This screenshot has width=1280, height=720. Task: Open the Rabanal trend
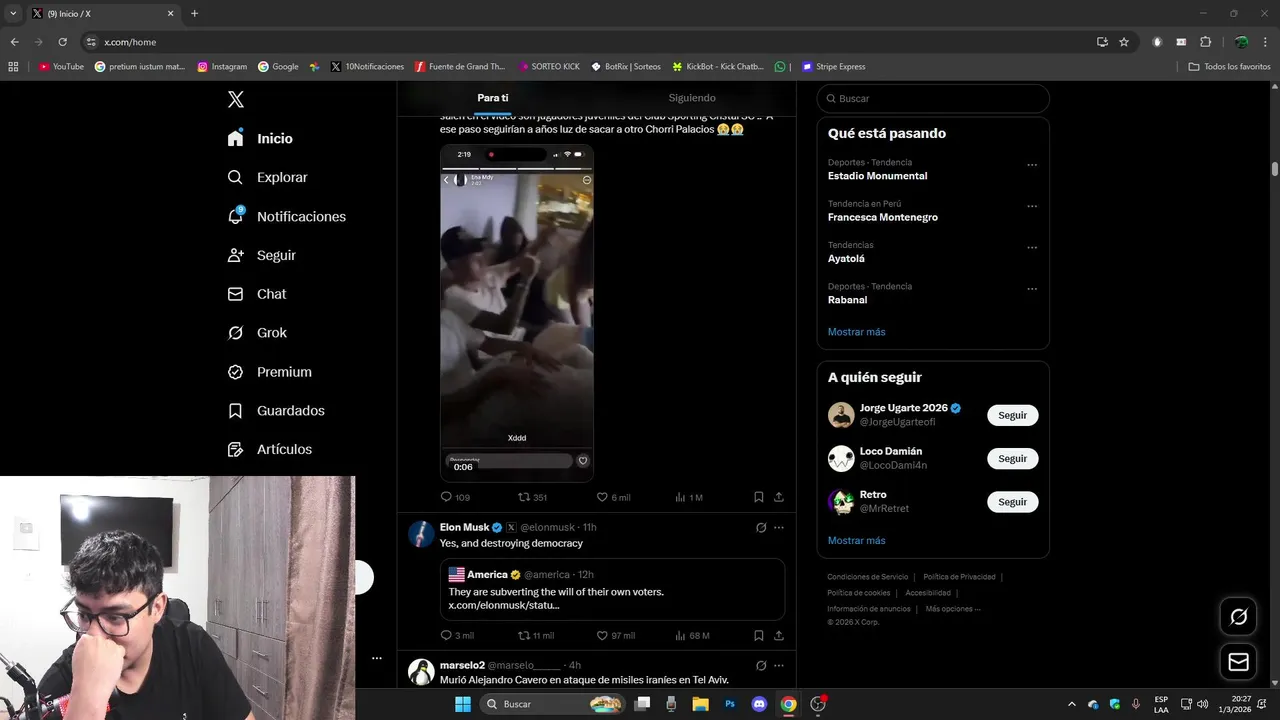point(847,300)
